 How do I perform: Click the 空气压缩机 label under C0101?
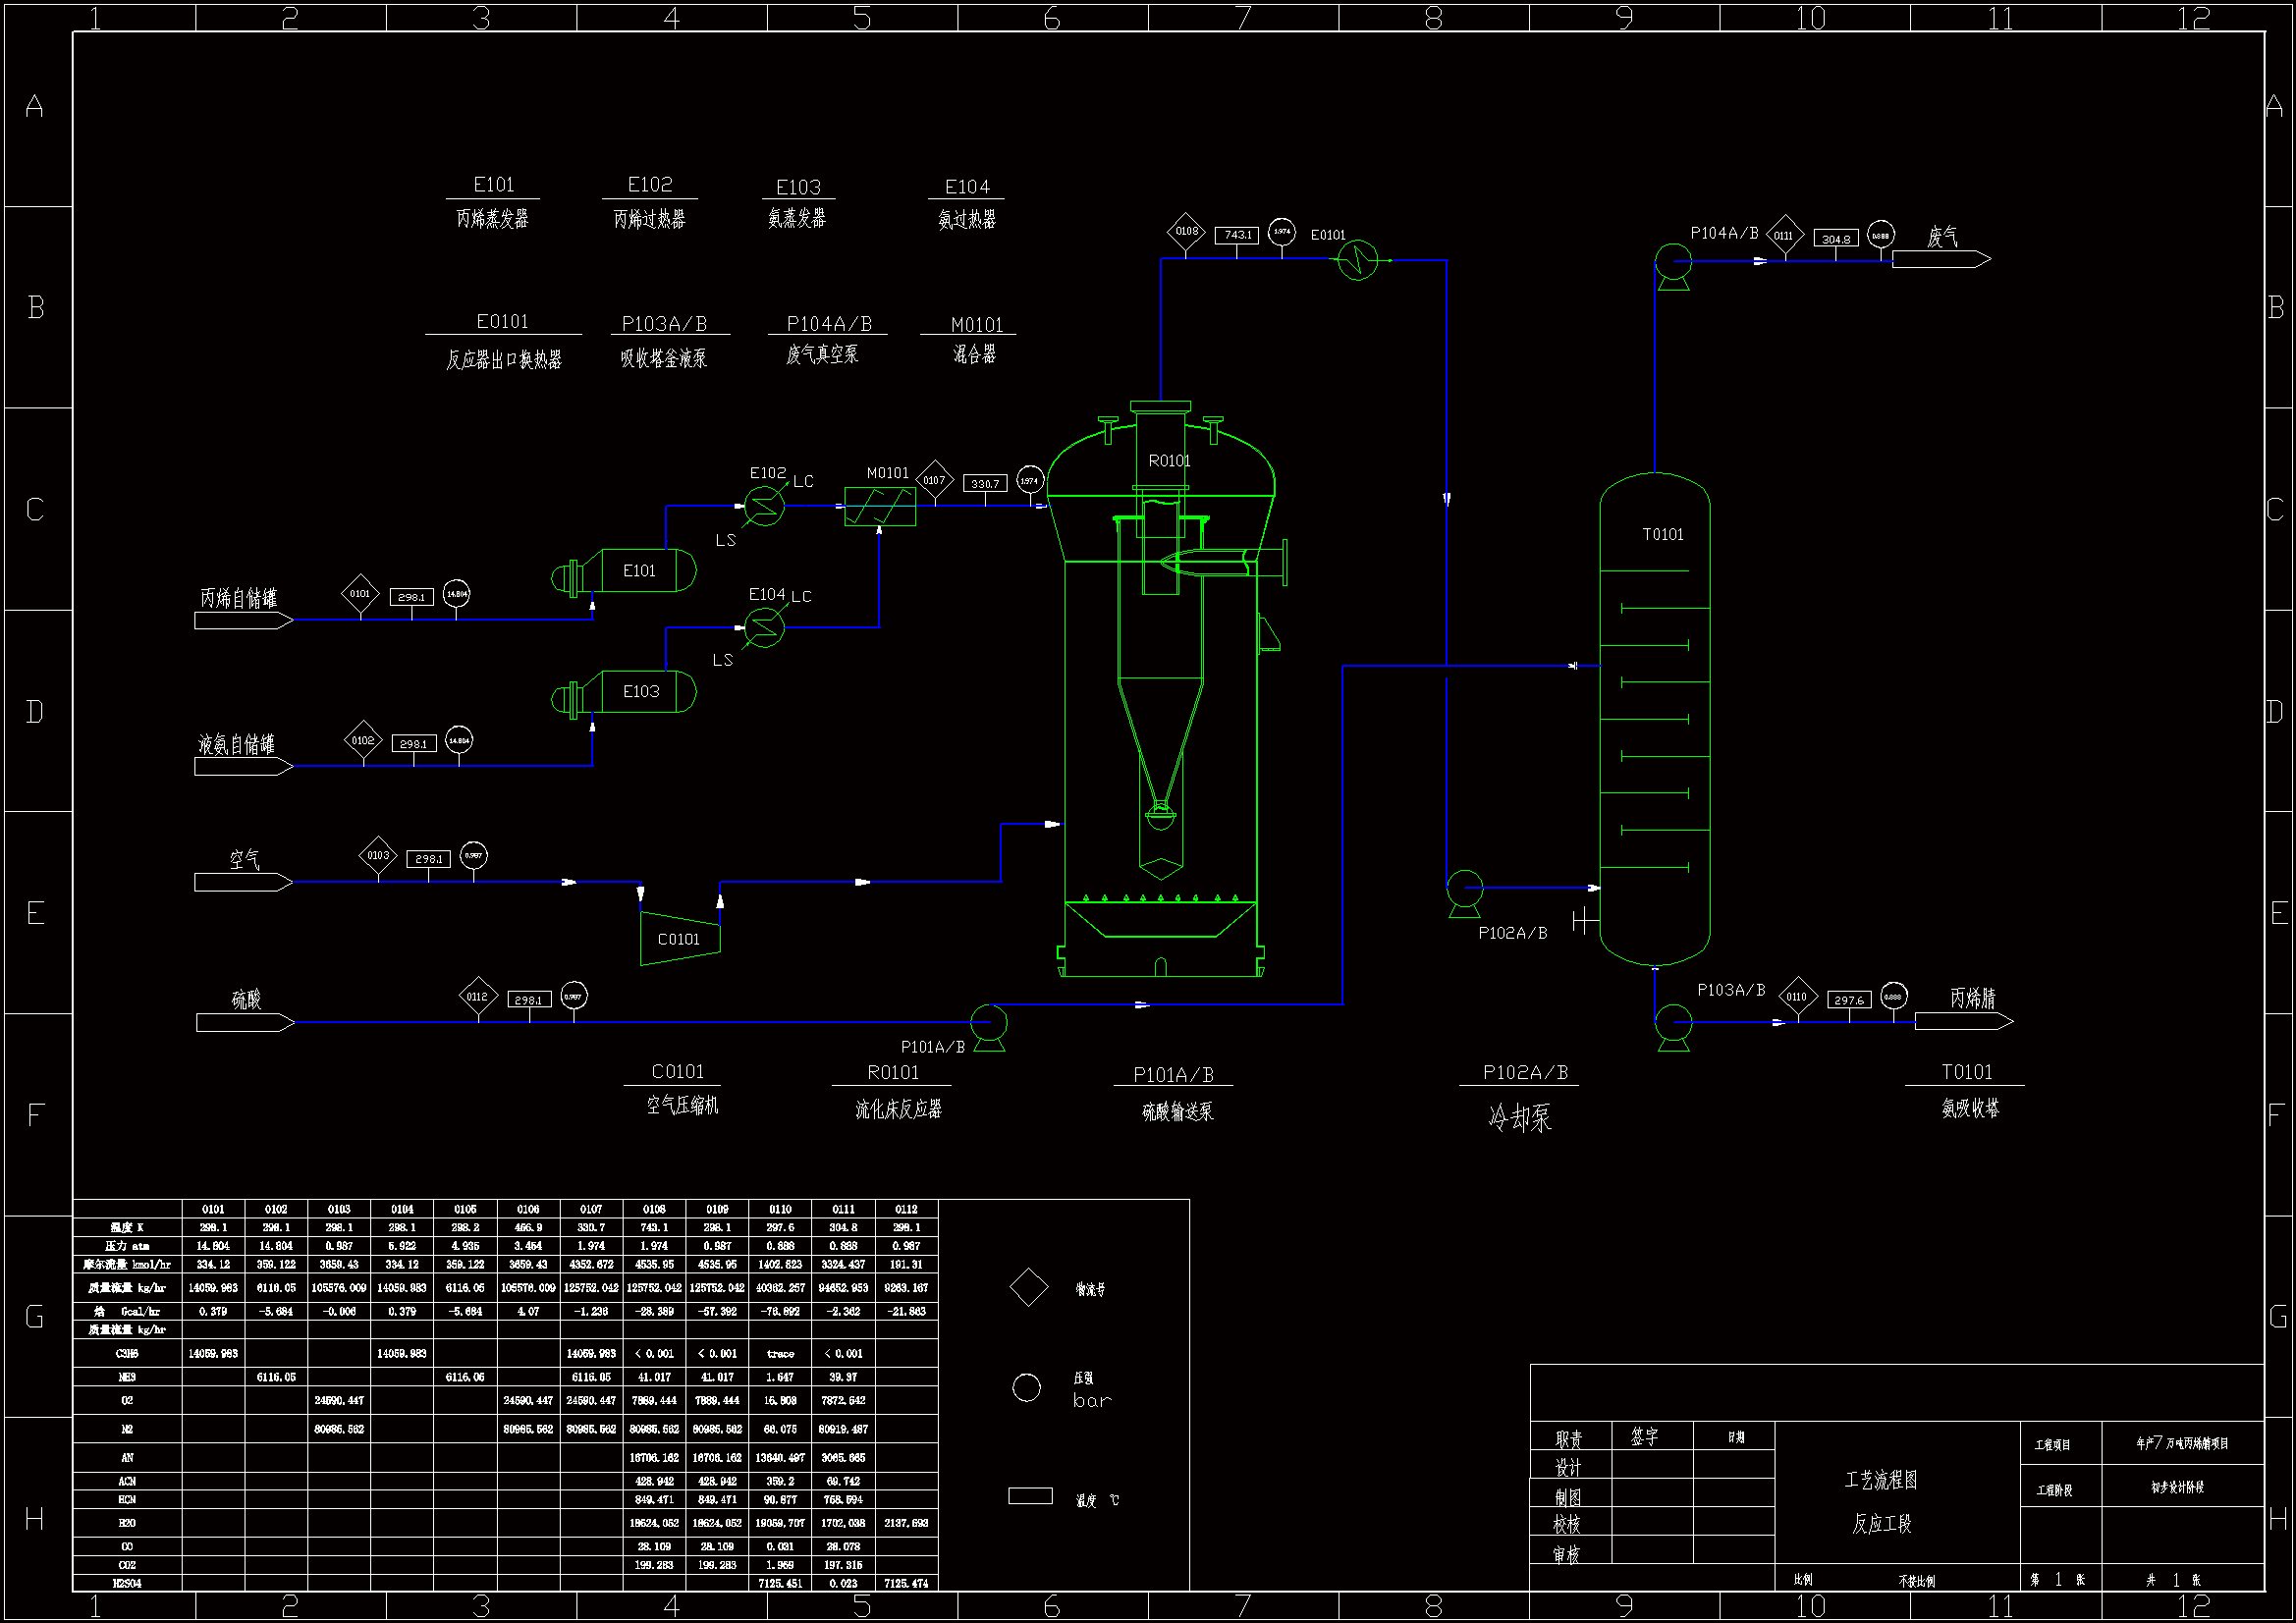click(682, 1106)
